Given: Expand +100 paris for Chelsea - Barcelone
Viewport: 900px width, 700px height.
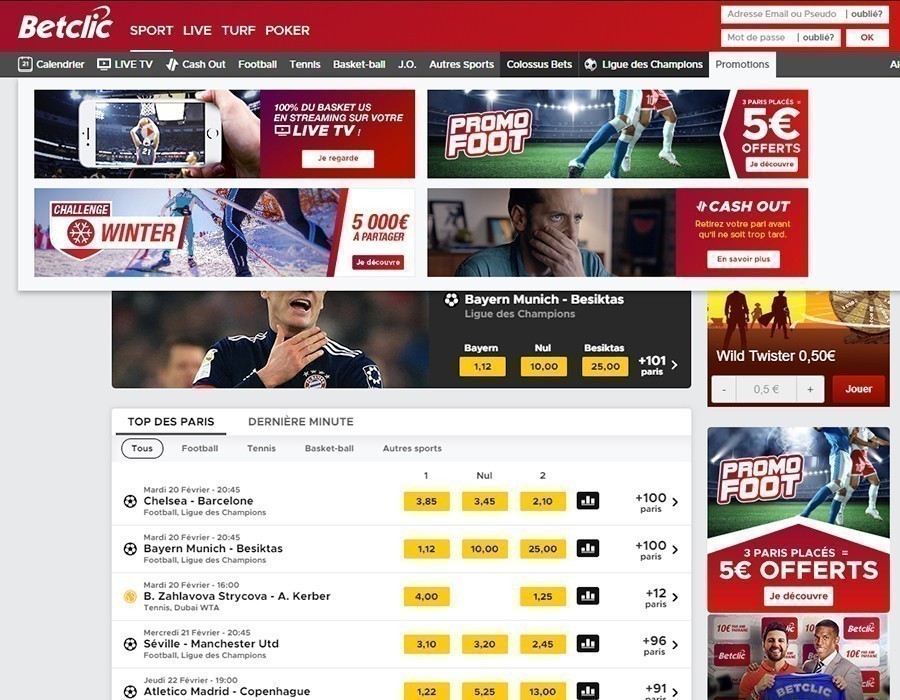Looking at the screenshot, I should 657,502.
